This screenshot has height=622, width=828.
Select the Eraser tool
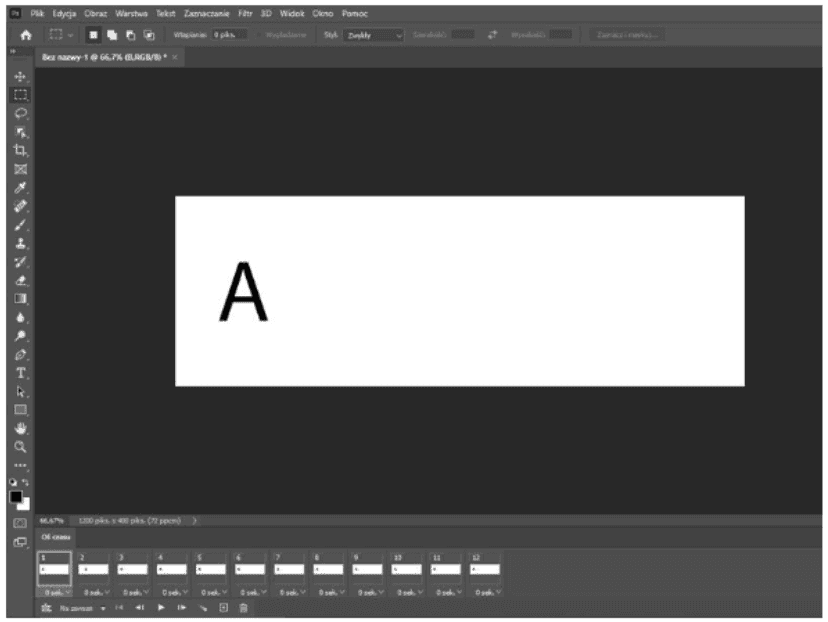(x=20, y=280)
